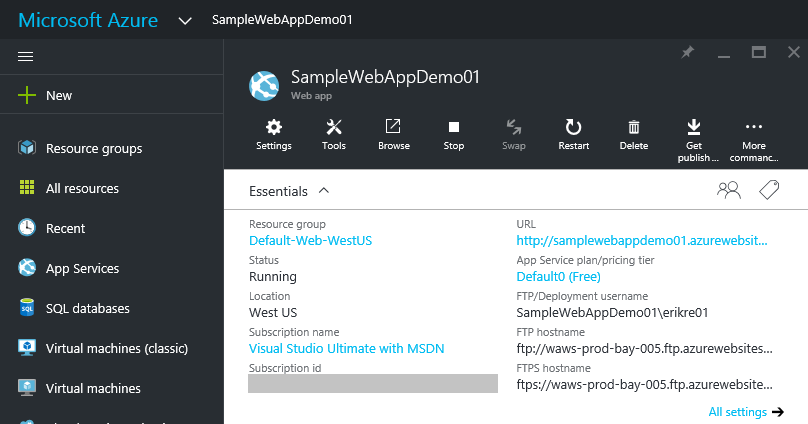
Task: Open the samplewebappdemo01 URL link
Action: (x=644, y=241)
